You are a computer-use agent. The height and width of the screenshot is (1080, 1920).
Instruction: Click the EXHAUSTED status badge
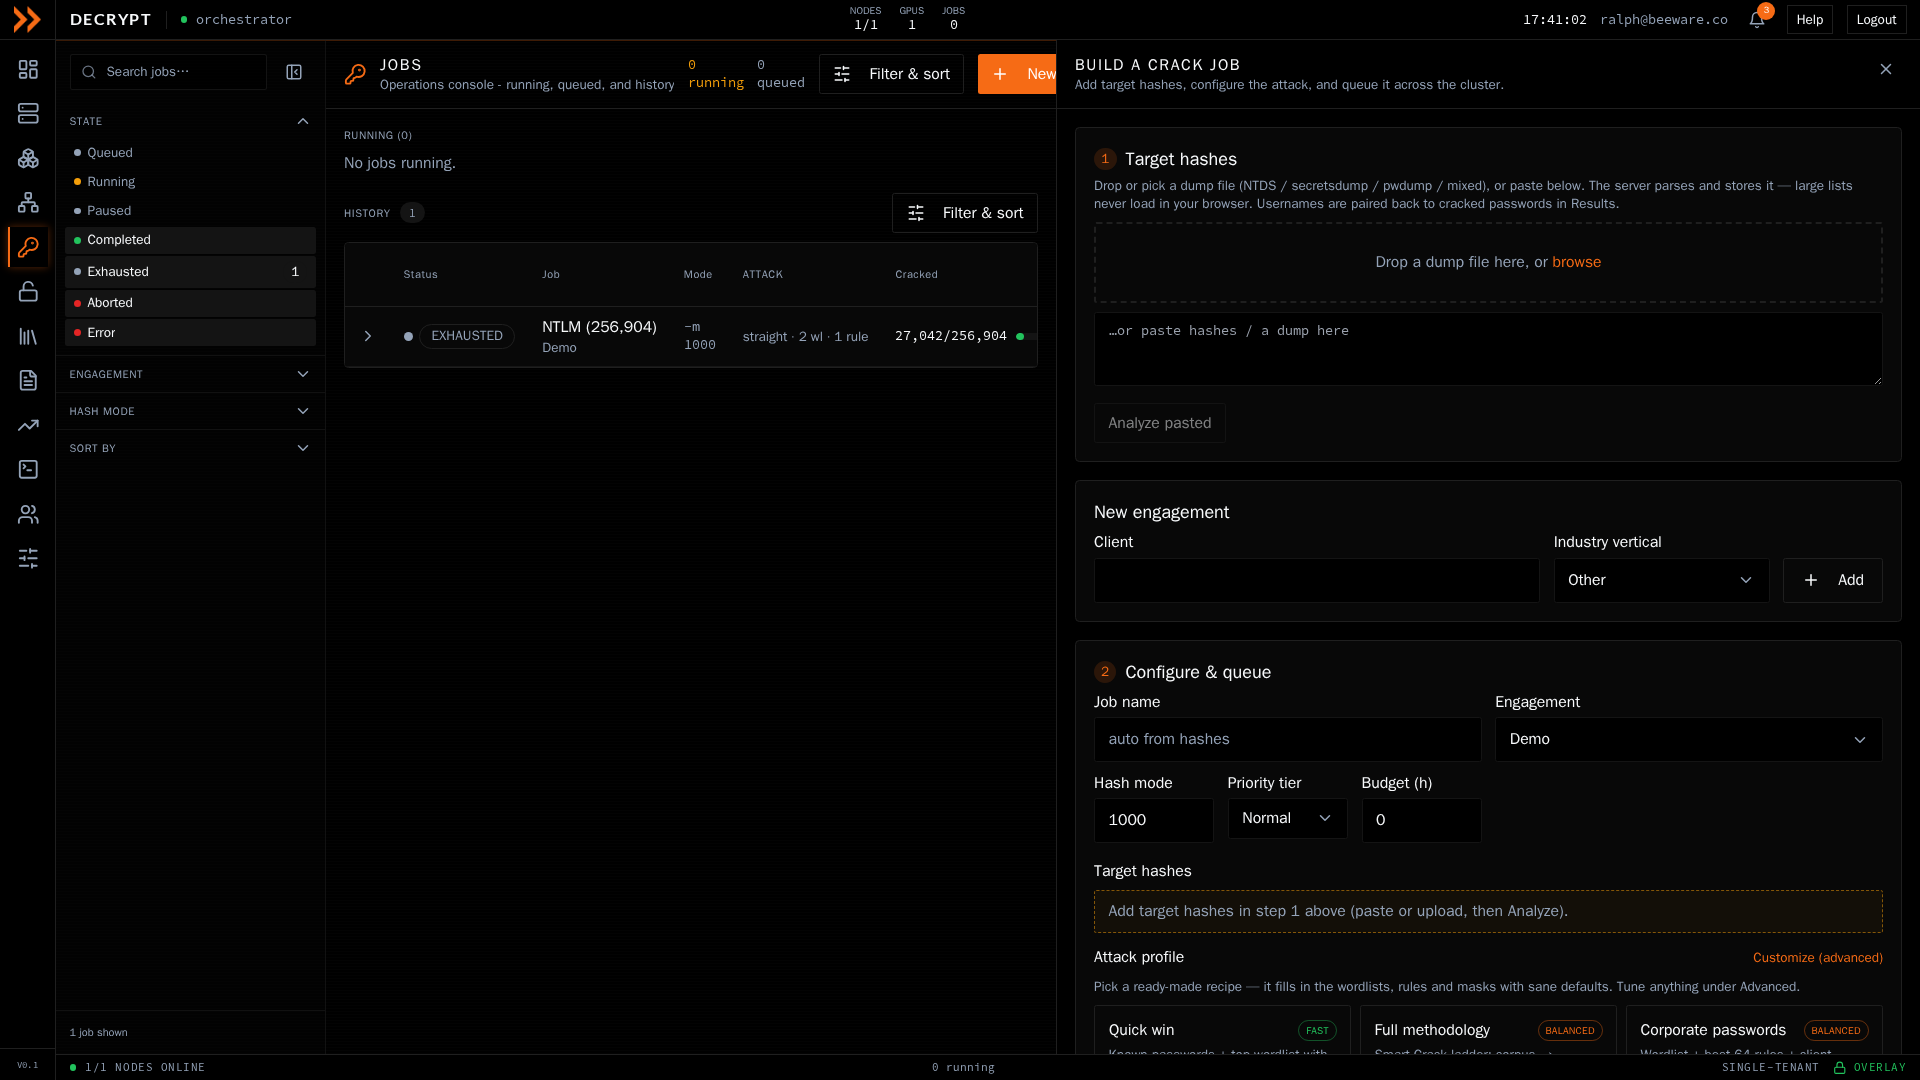pyautogui.click(x=467, y=336)
